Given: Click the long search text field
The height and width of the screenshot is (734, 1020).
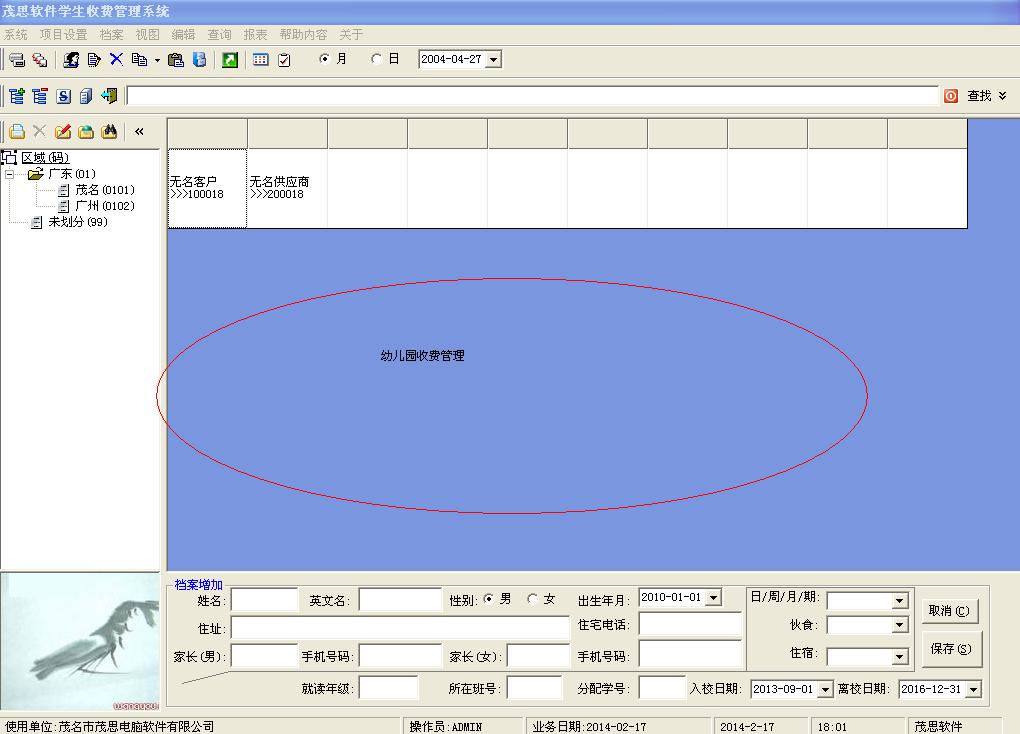Looking at the screenshot, I should (532, 96).
